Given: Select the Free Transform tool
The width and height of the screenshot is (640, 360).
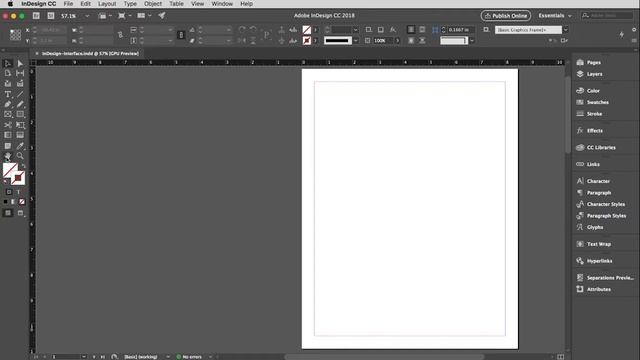Looking at the screenshot, I should point(20,125).
